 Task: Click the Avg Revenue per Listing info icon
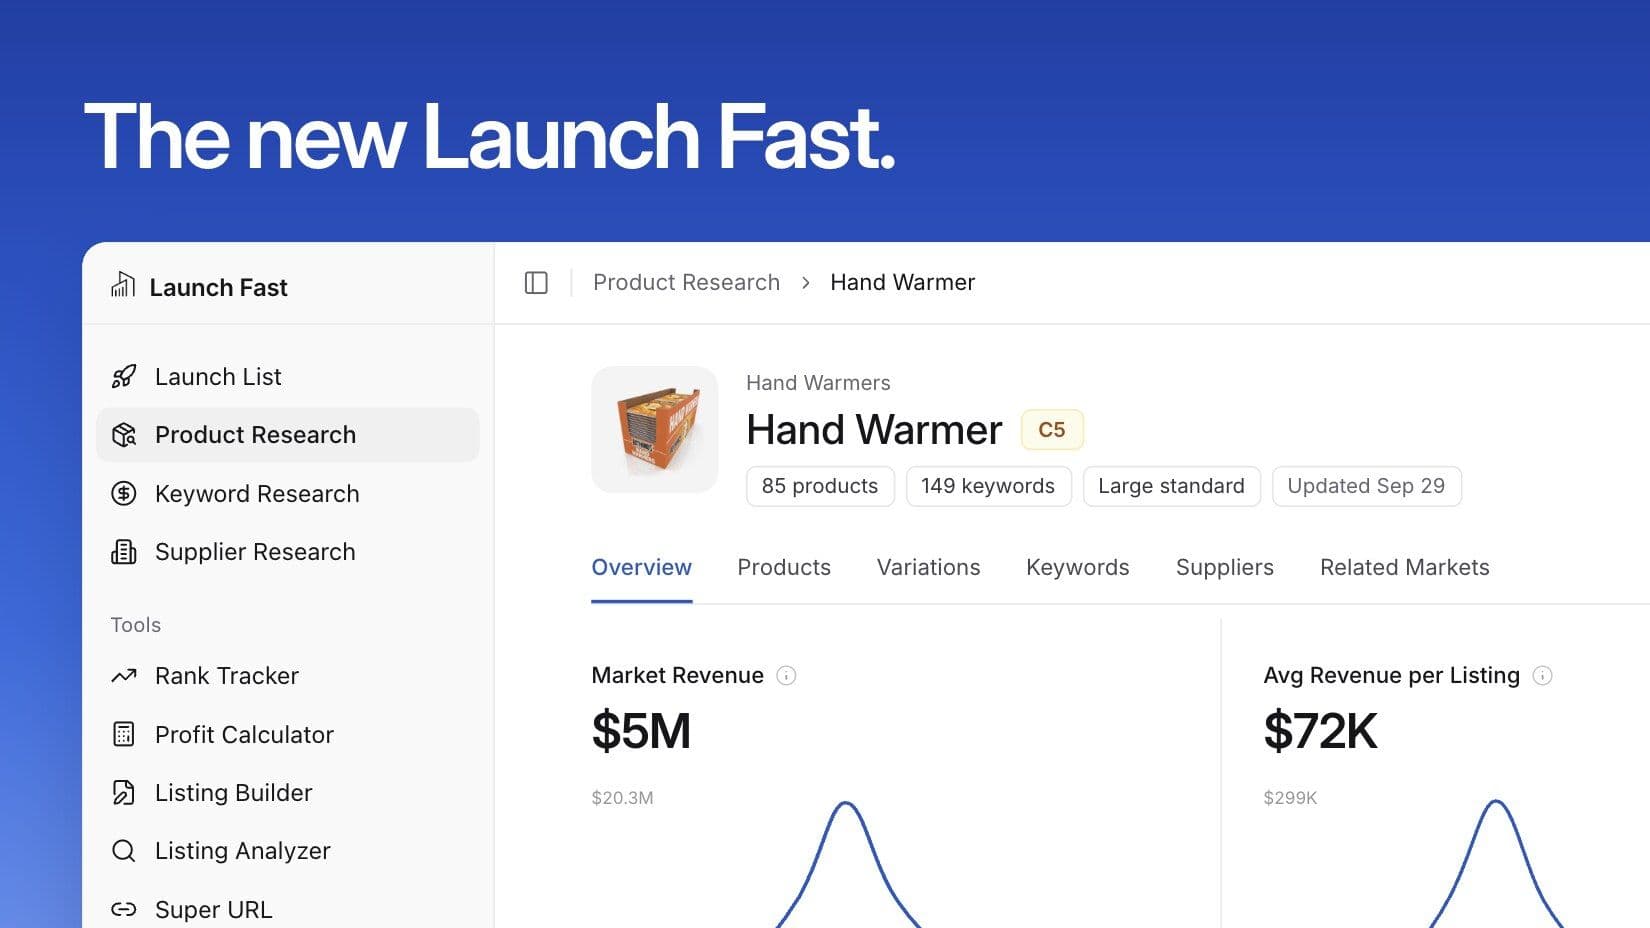[x=1543, y=676]
